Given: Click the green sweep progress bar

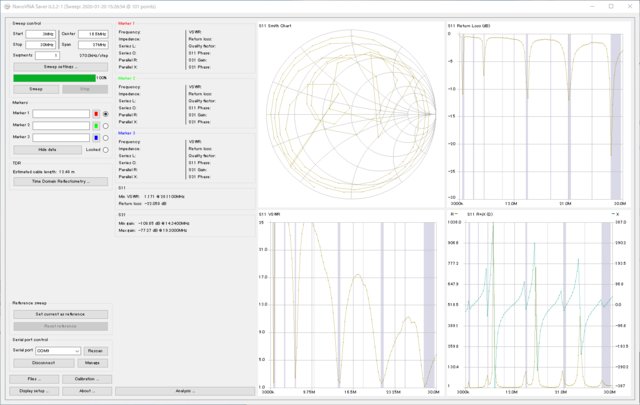Looking at the screenshot, I should click(x=55, y=78).
